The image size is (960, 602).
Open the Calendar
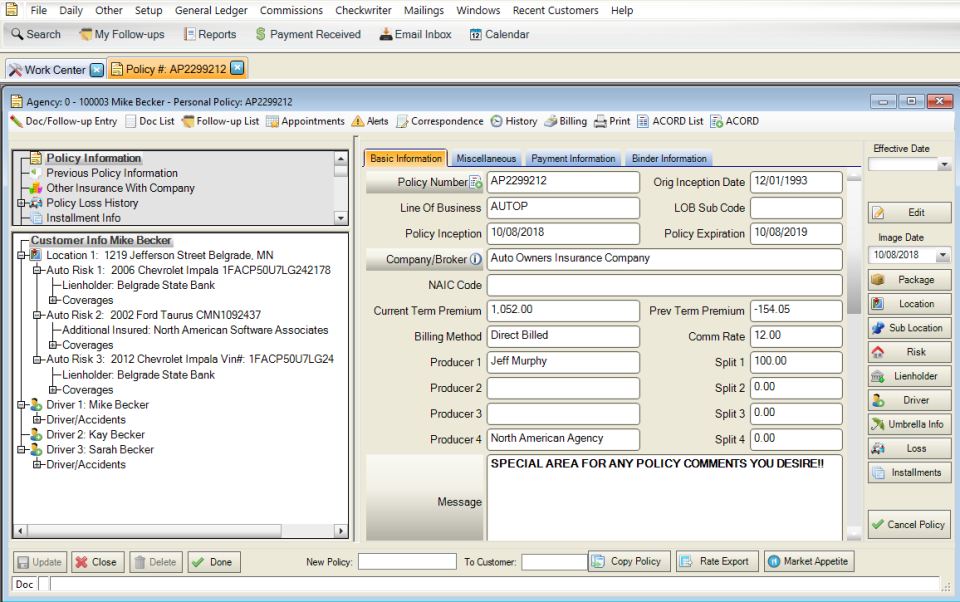[x=498, y=33]
